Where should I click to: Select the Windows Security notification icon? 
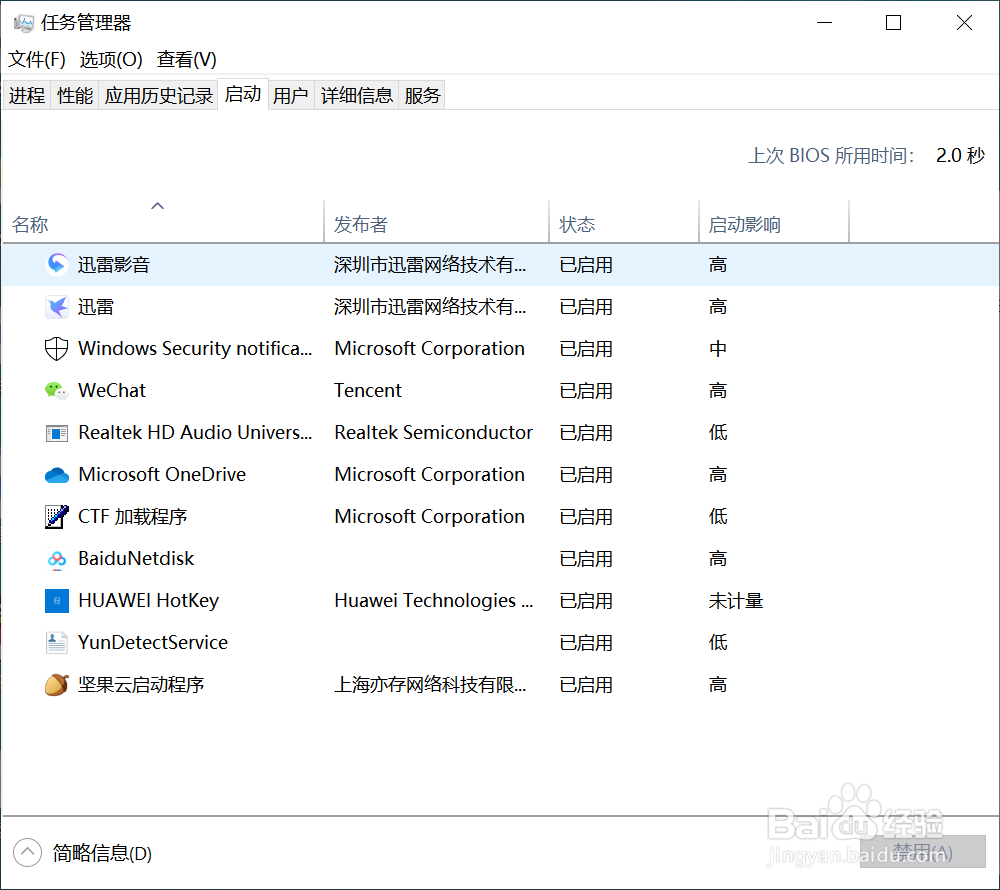57,348
